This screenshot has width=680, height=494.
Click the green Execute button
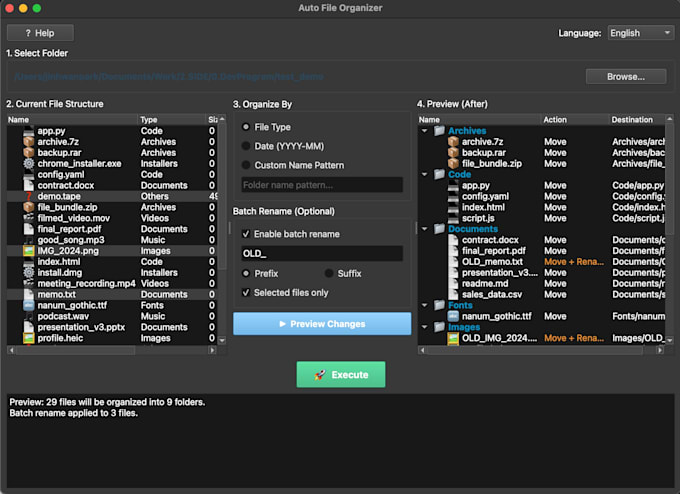(341, 375)
